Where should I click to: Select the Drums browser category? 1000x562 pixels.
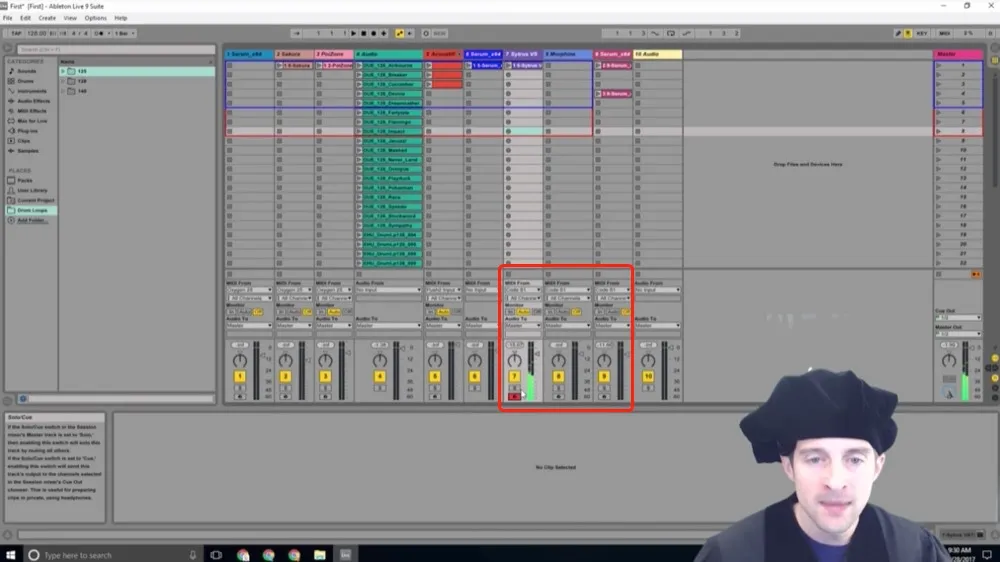[x=26, y=81]
